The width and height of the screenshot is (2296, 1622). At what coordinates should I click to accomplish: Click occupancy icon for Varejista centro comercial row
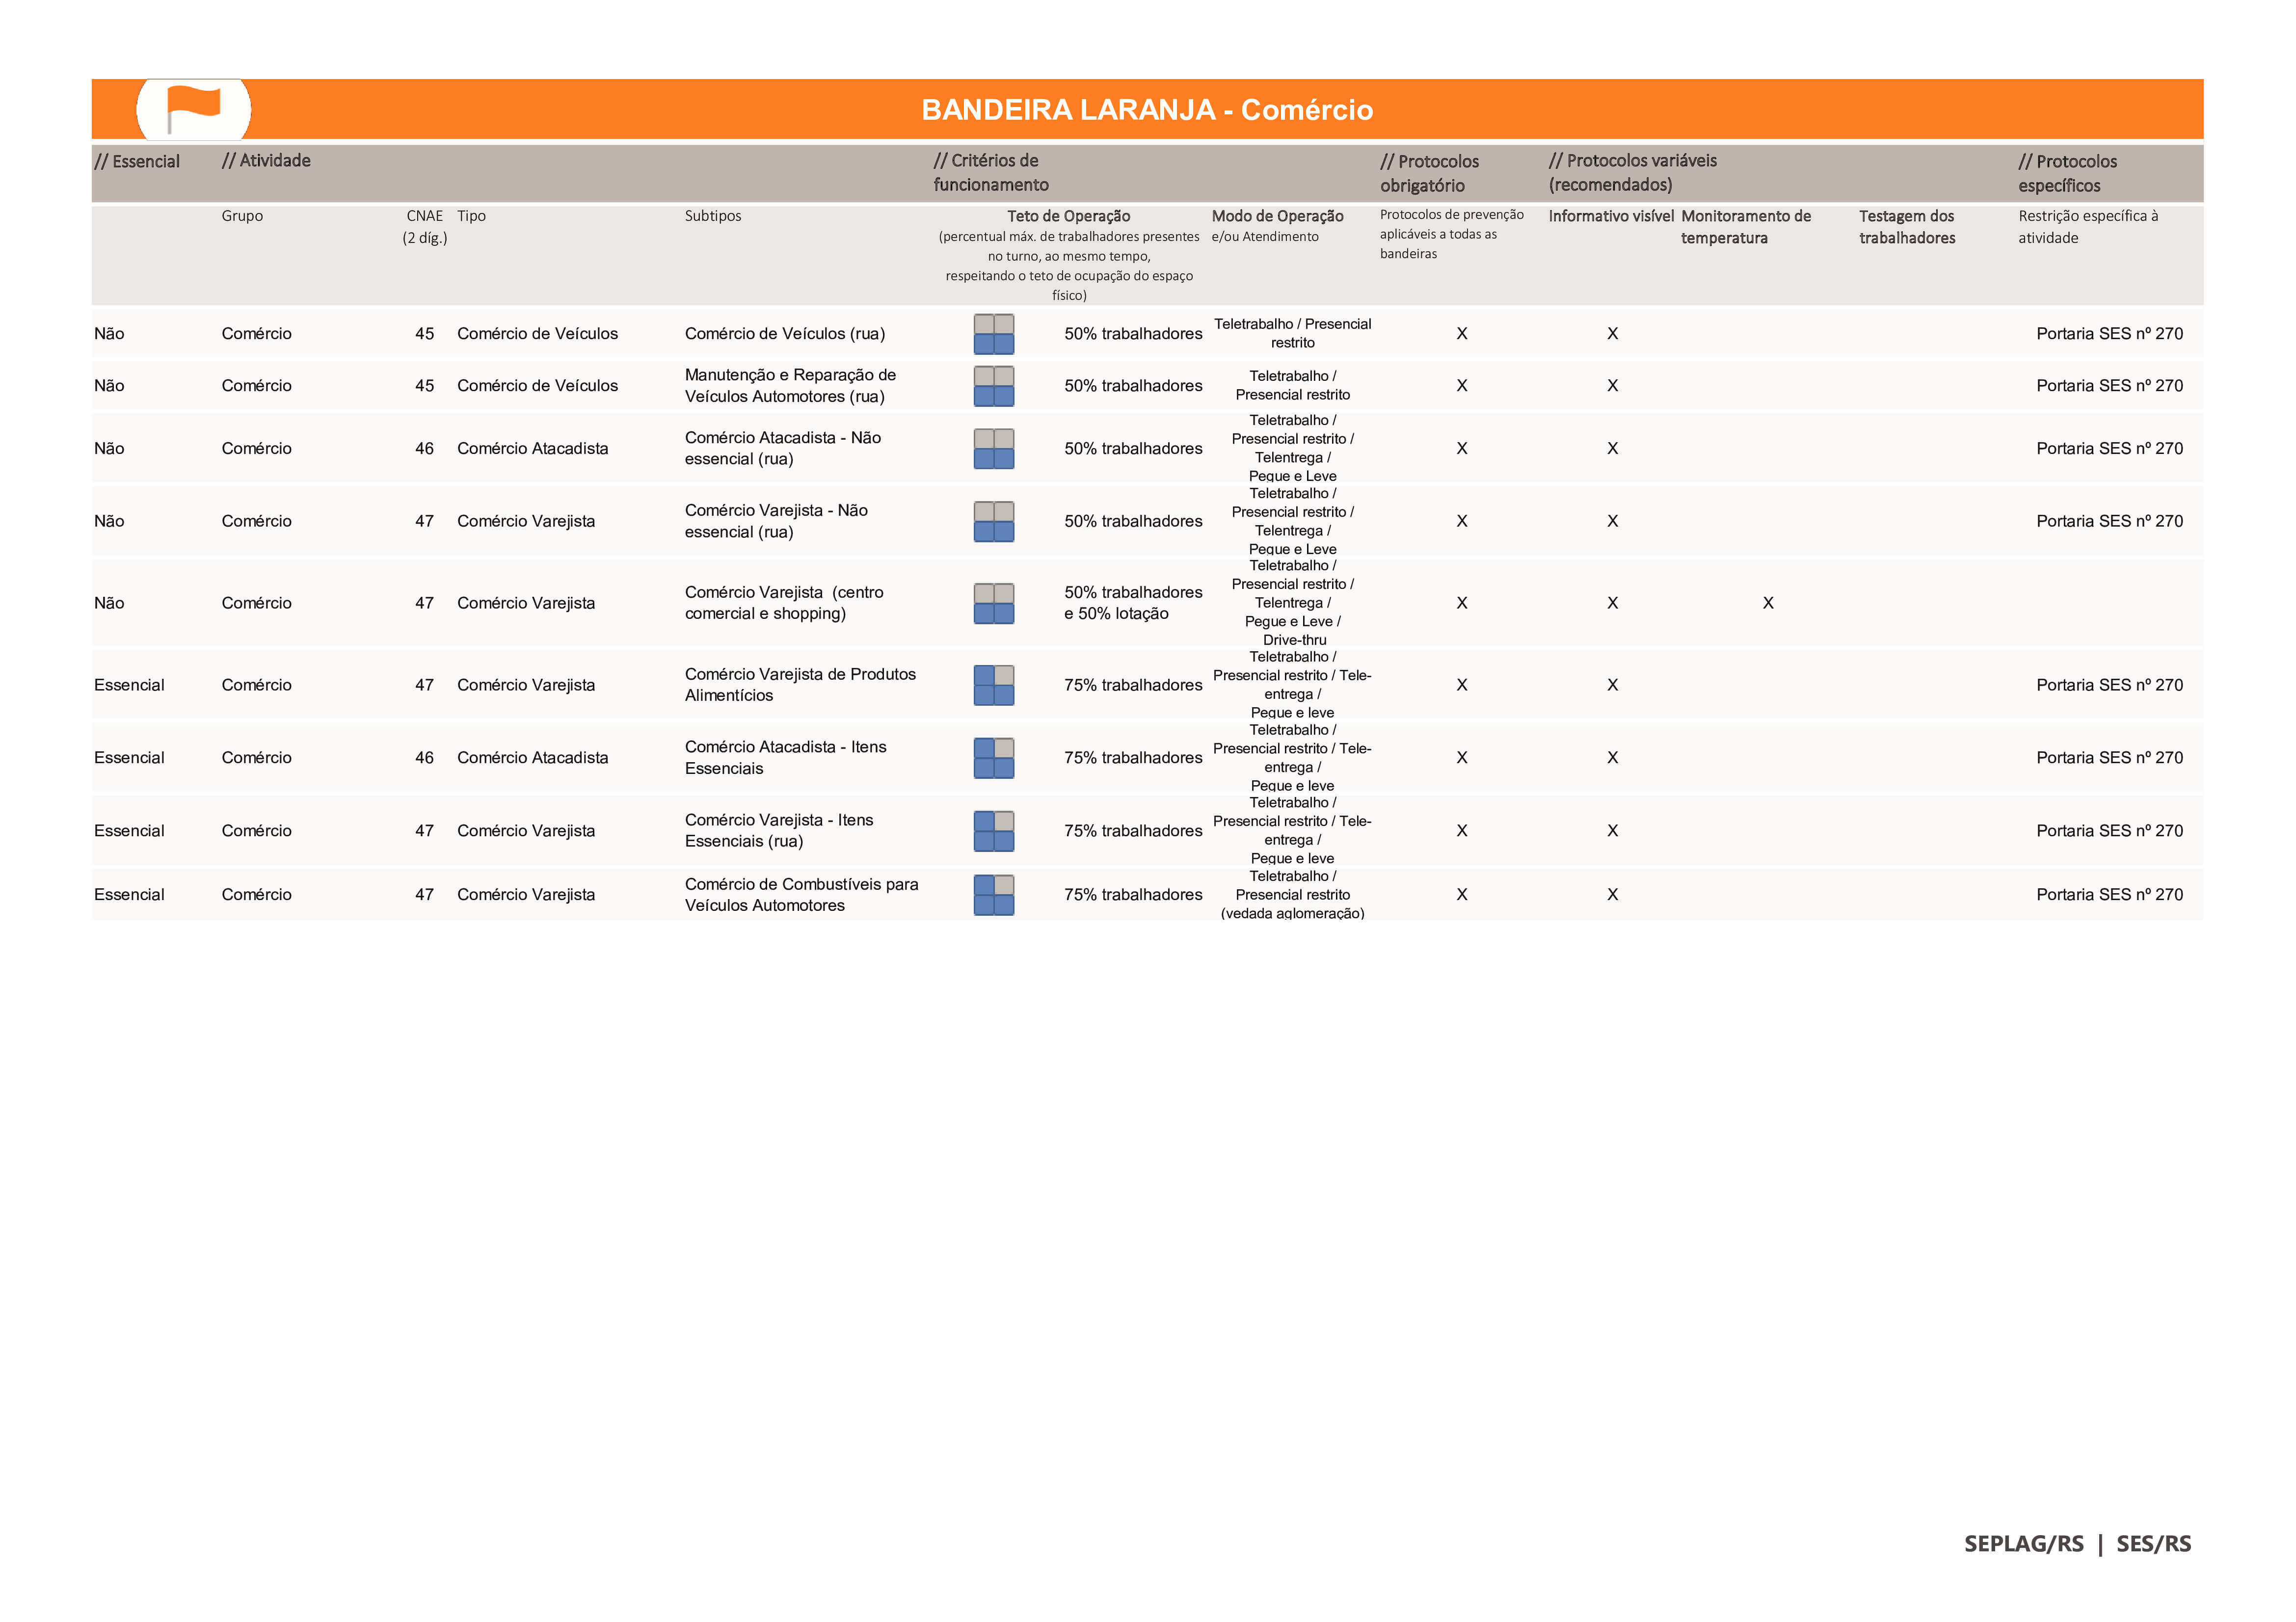tap(993, 603)
